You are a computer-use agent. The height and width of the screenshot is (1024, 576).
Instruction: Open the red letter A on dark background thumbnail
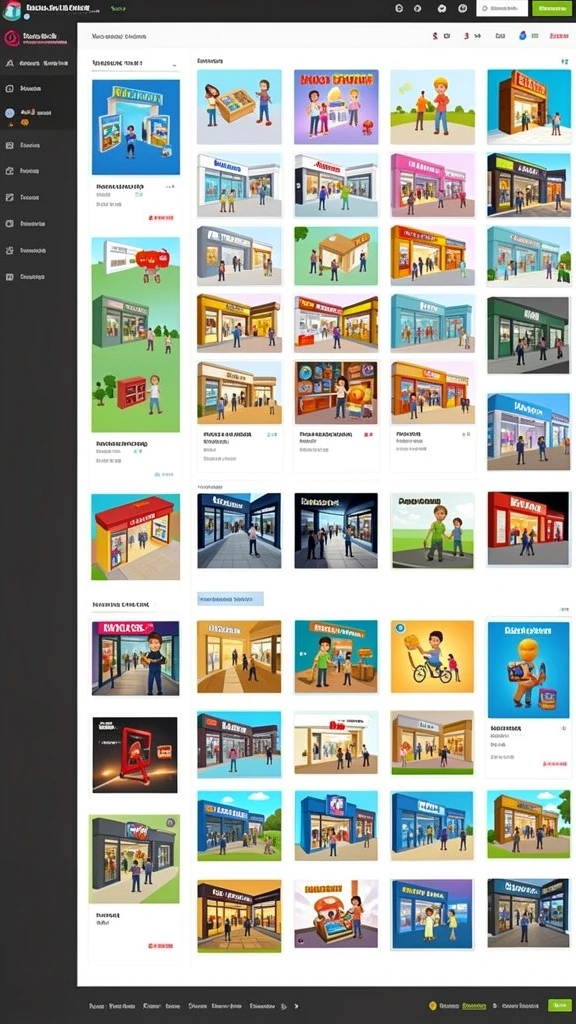click(135, 755)
